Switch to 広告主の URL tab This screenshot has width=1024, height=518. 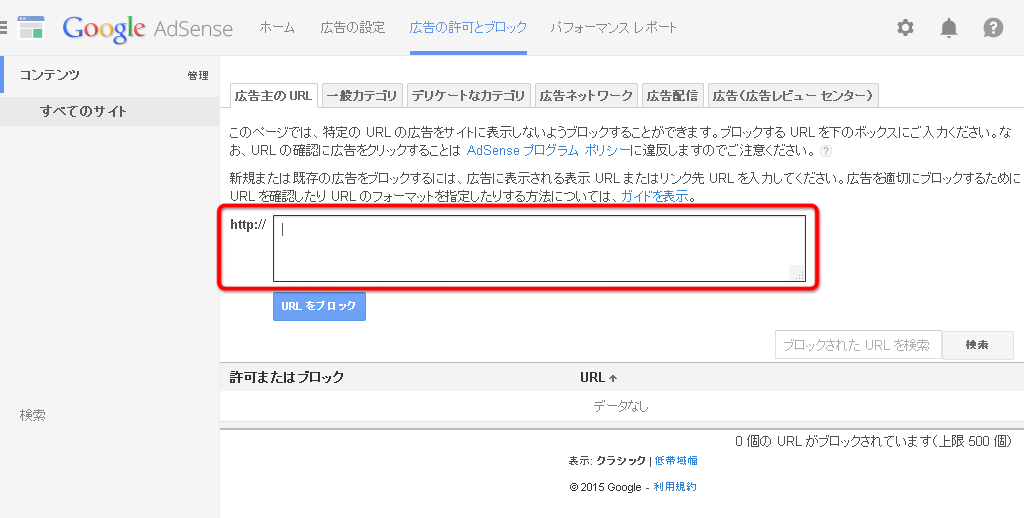click(273, 95)
